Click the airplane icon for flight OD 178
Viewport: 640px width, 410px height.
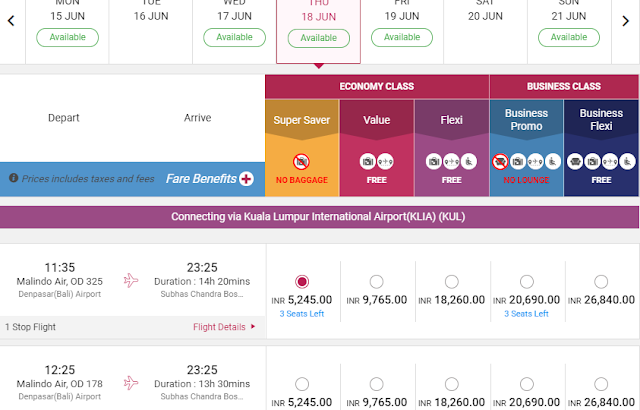(x=131, y=383)
